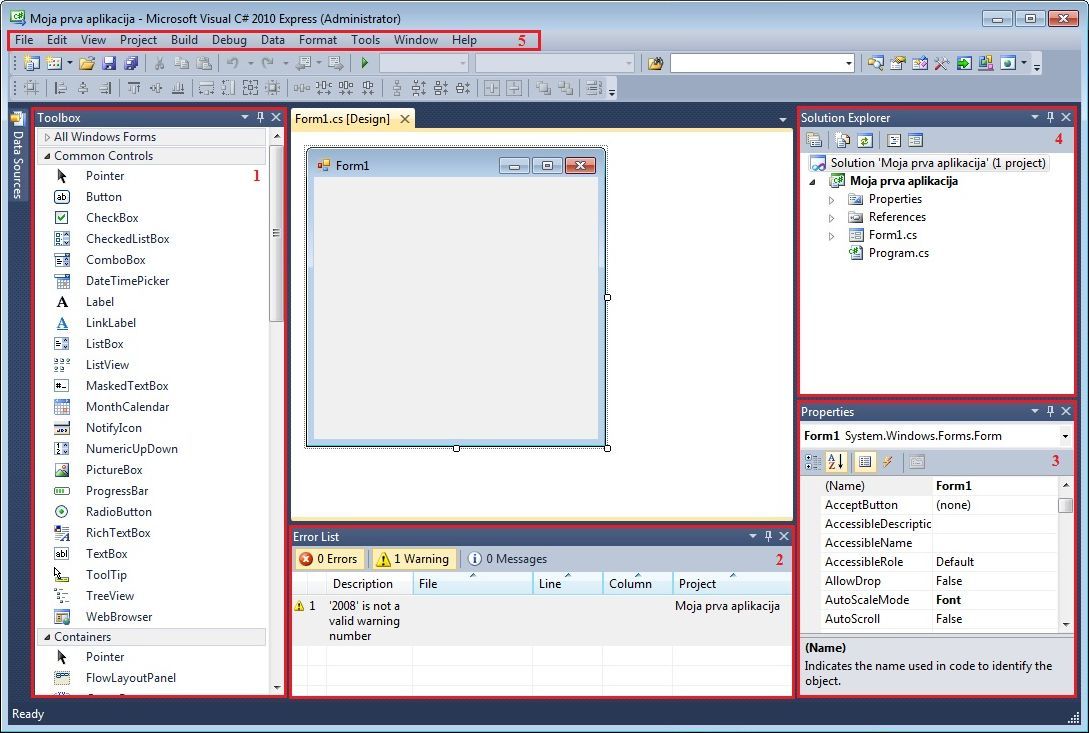Sort Error List by Project column header

tap(731, 584)
